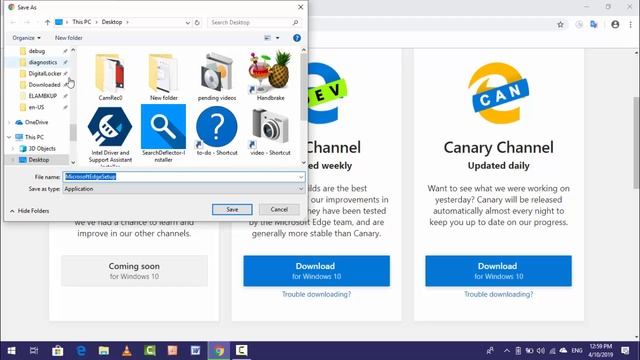Open the Organize dropdown menu

pos(27,38)
